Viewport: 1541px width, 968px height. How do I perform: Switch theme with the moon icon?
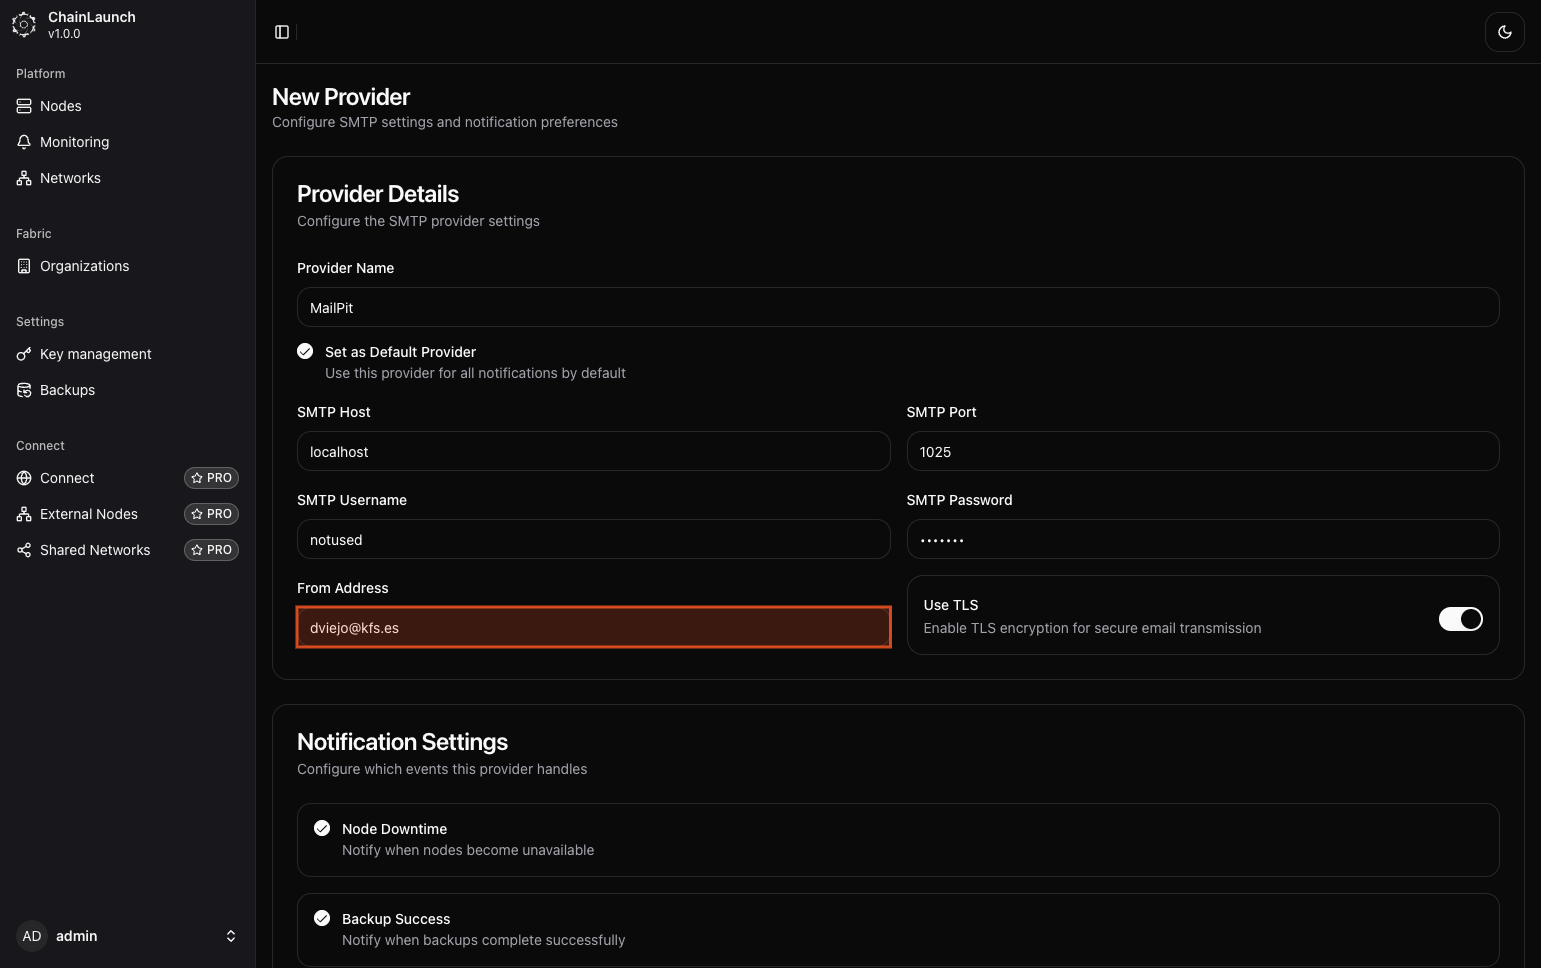pyautogui.click(x=1504, y=32)
